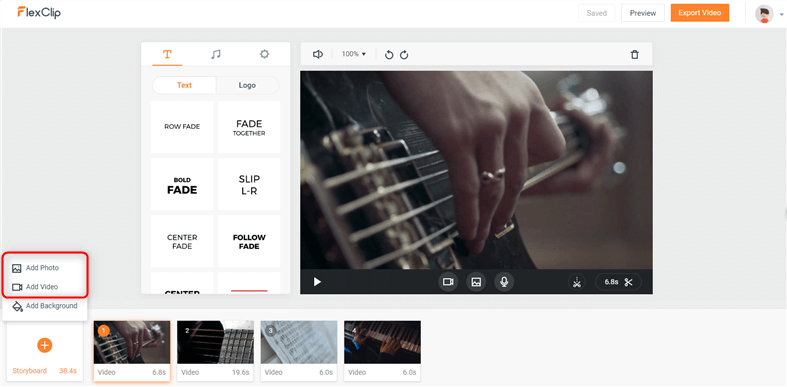Open the music note tab

(216, 54)
